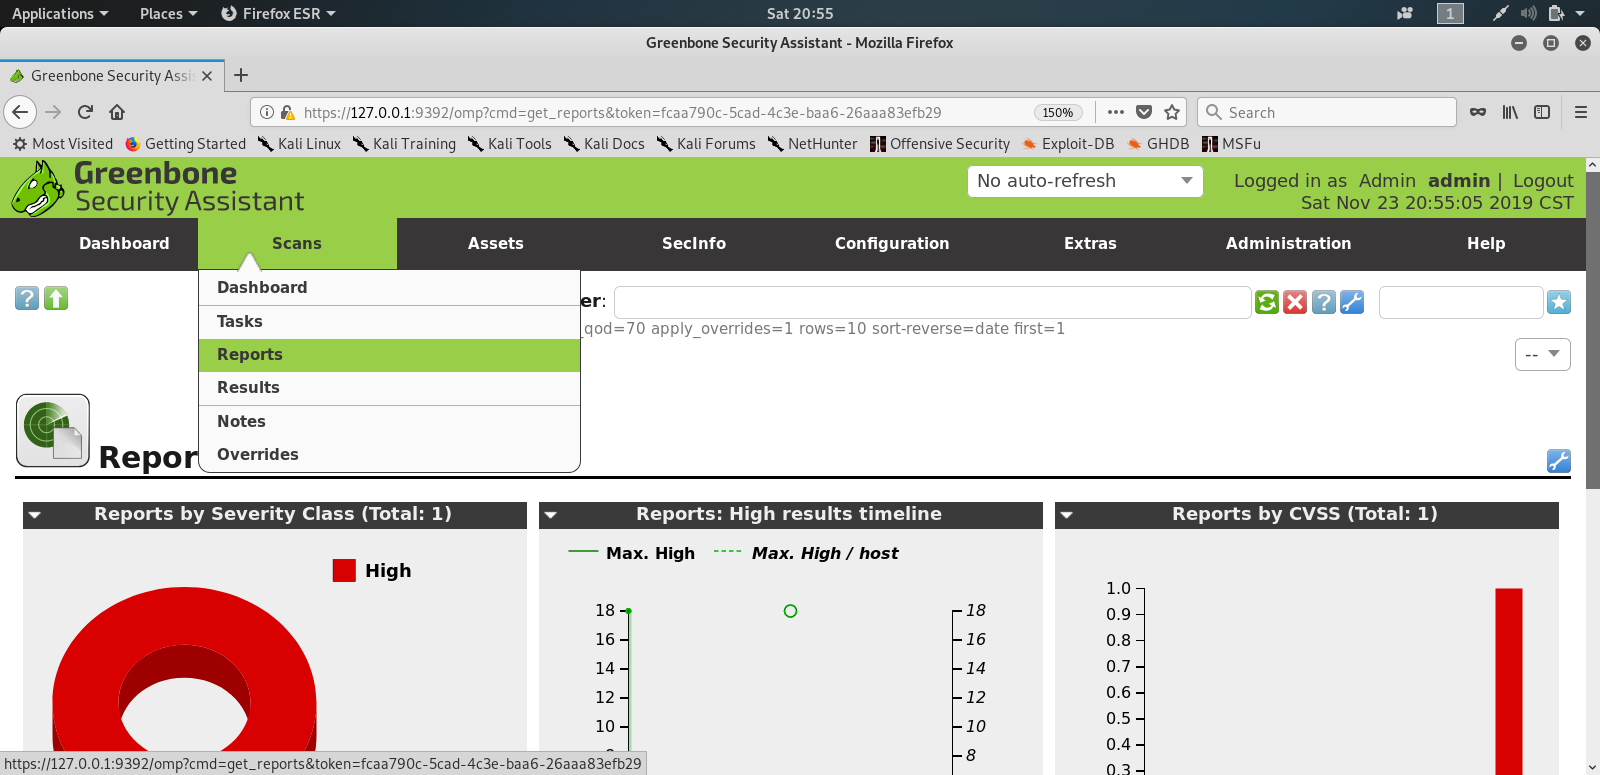
Task: Open the Kali Linux bookmark
Action: pos(299,144)
